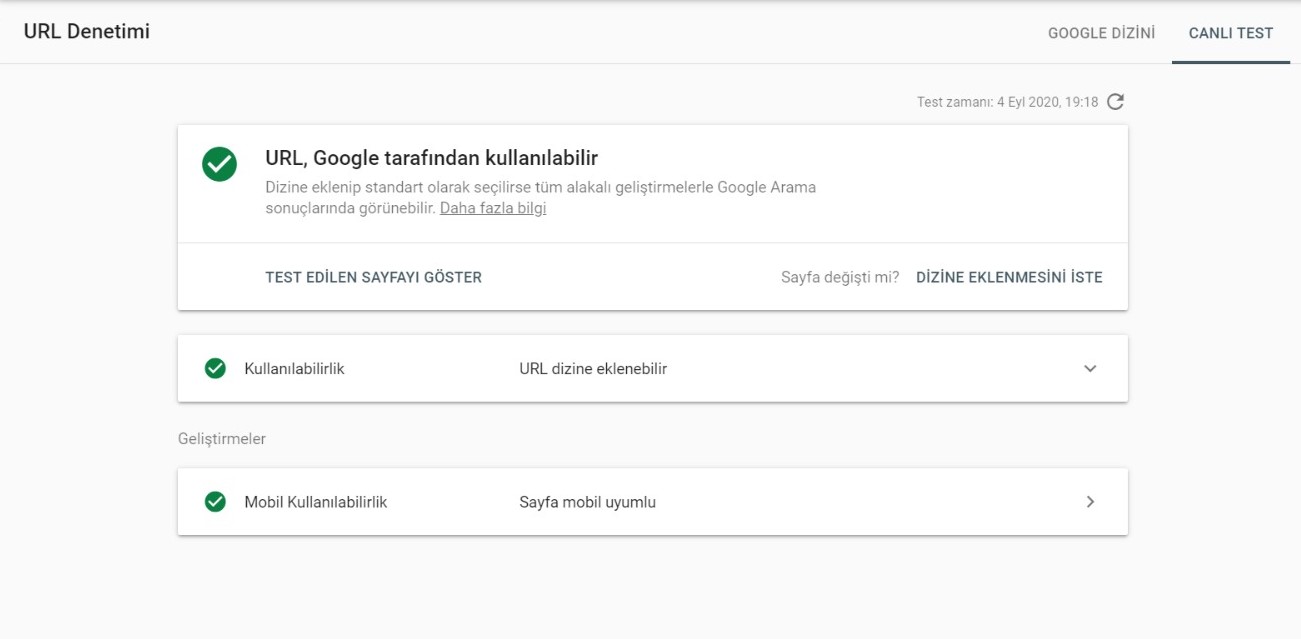
Task: Click the Geliştirmeler section heading
Action: (221, 438)
